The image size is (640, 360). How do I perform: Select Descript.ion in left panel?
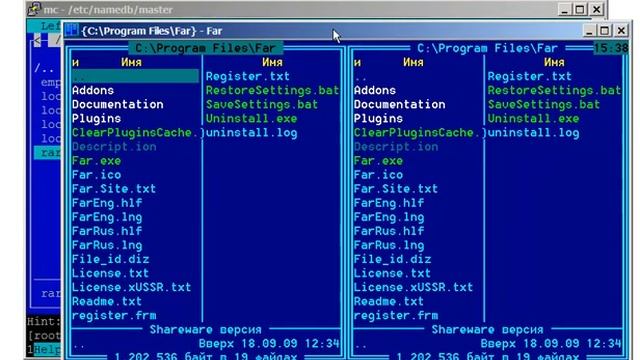click(x=114, y=147)
